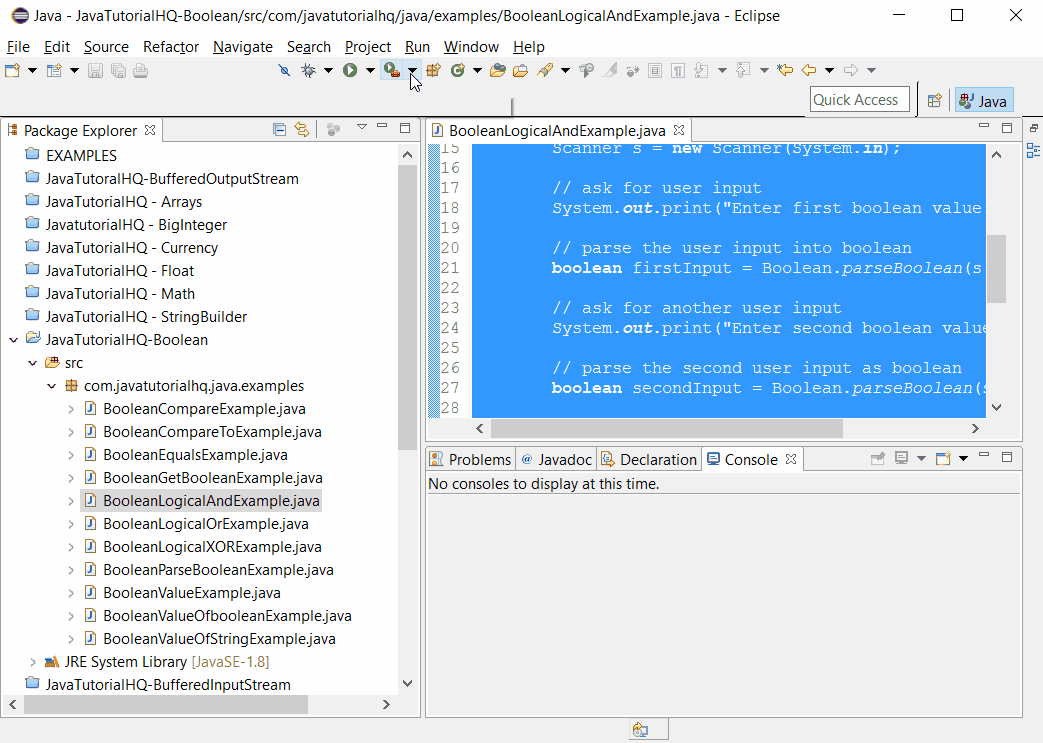The image size is (1043, 743).
Task: Click the Open Task icon
Action: (x=520, y=70)
